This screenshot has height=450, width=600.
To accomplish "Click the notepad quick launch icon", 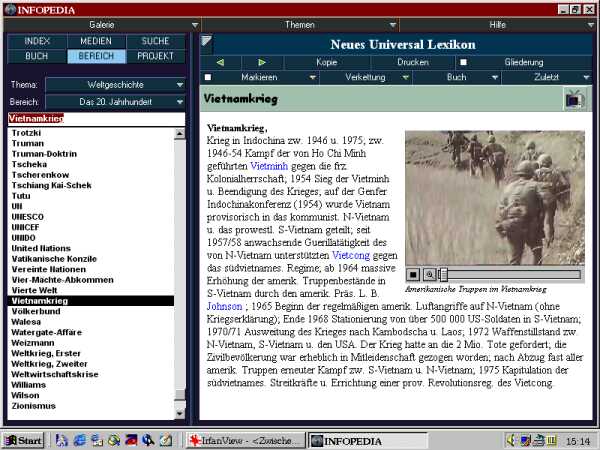I will 166,440.
